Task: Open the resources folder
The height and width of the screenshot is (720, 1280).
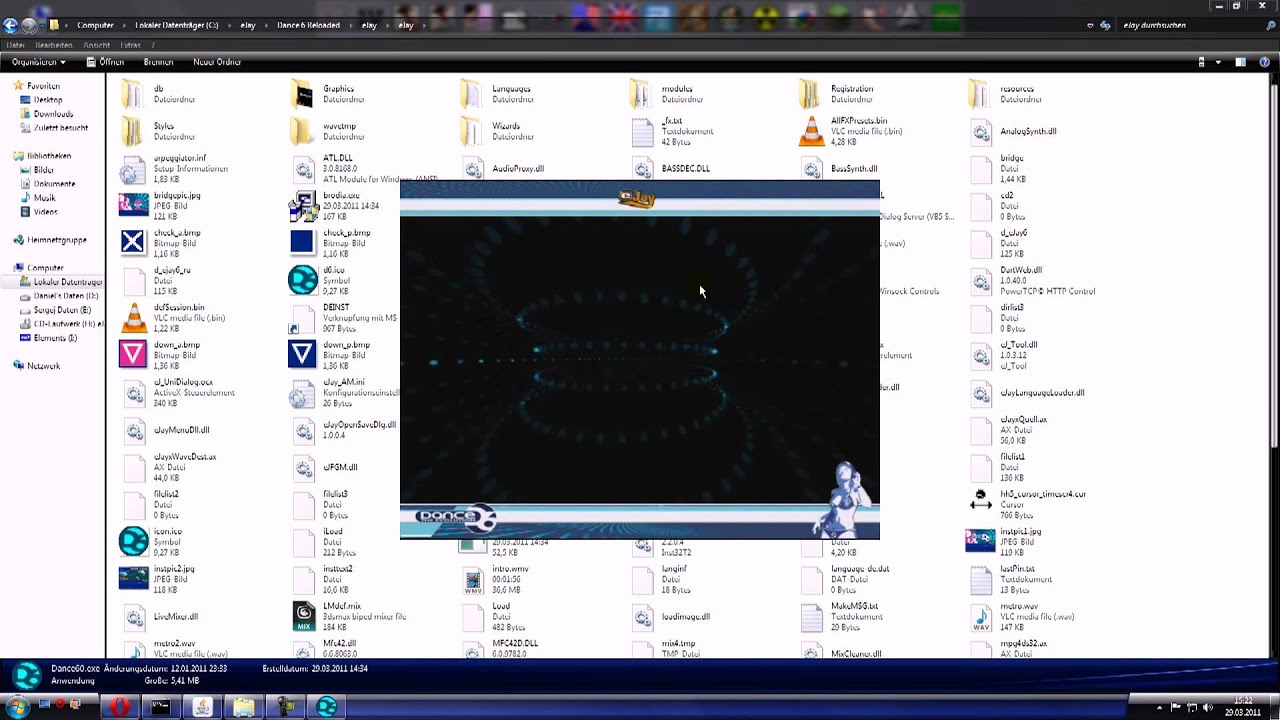Action: point(980,94)
